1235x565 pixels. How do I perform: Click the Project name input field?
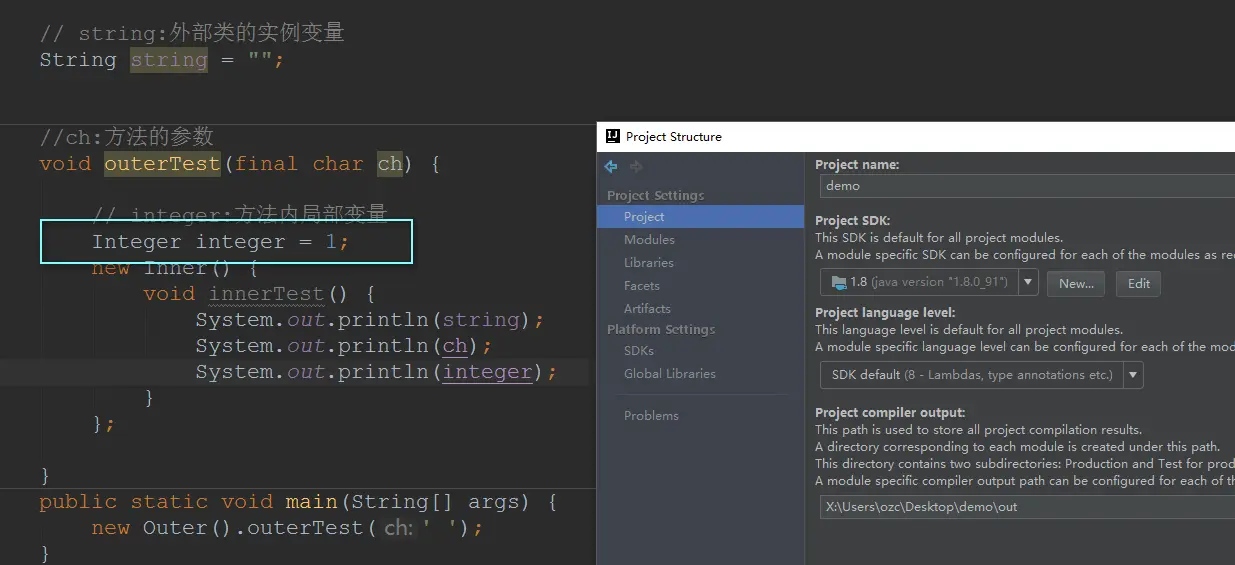(1027, 186)
